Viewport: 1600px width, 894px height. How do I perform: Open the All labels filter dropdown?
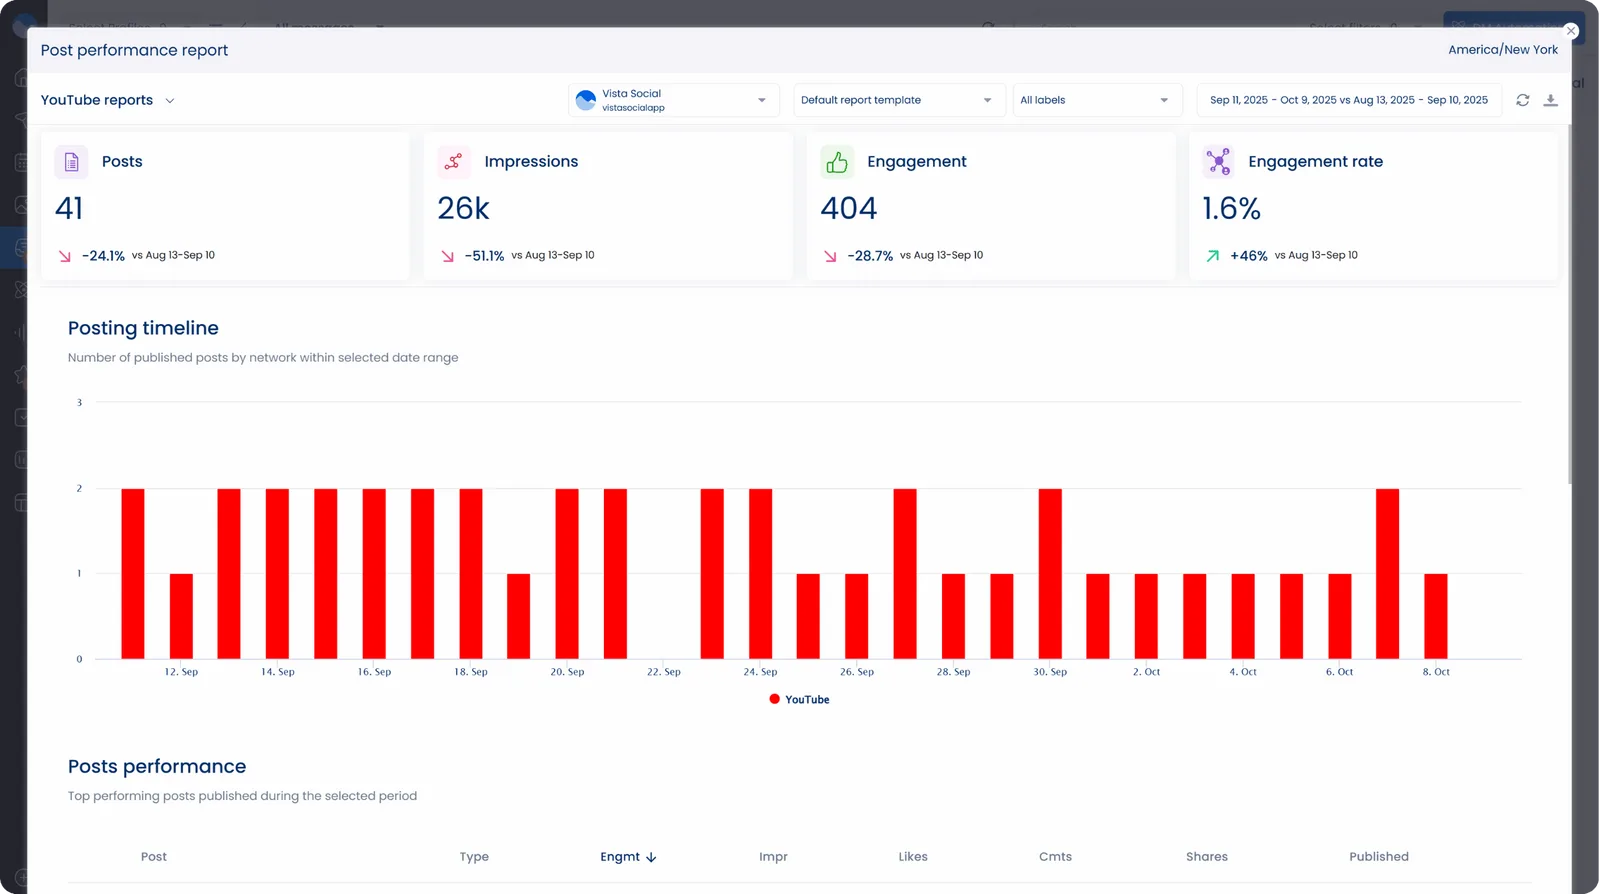1096,100
